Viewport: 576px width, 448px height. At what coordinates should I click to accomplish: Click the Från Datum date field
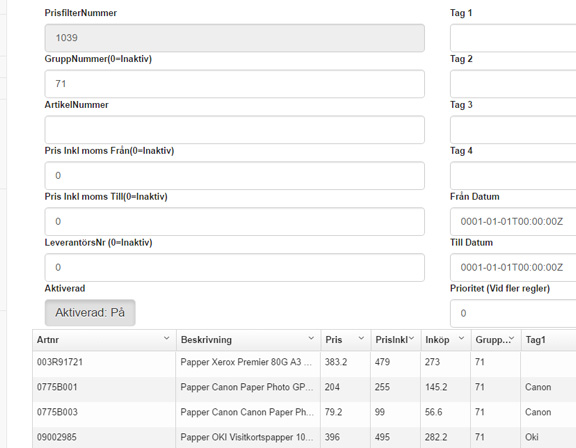[x=513, y=221]
